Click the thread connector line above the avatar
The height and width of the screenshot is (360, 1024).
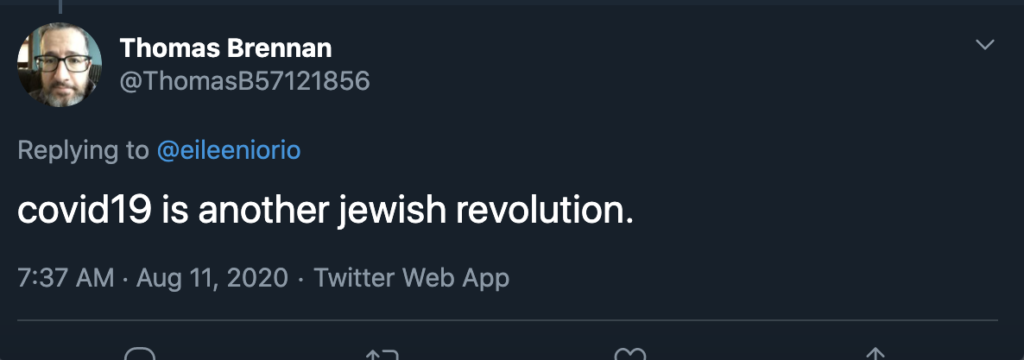click(x=60, y=7)
